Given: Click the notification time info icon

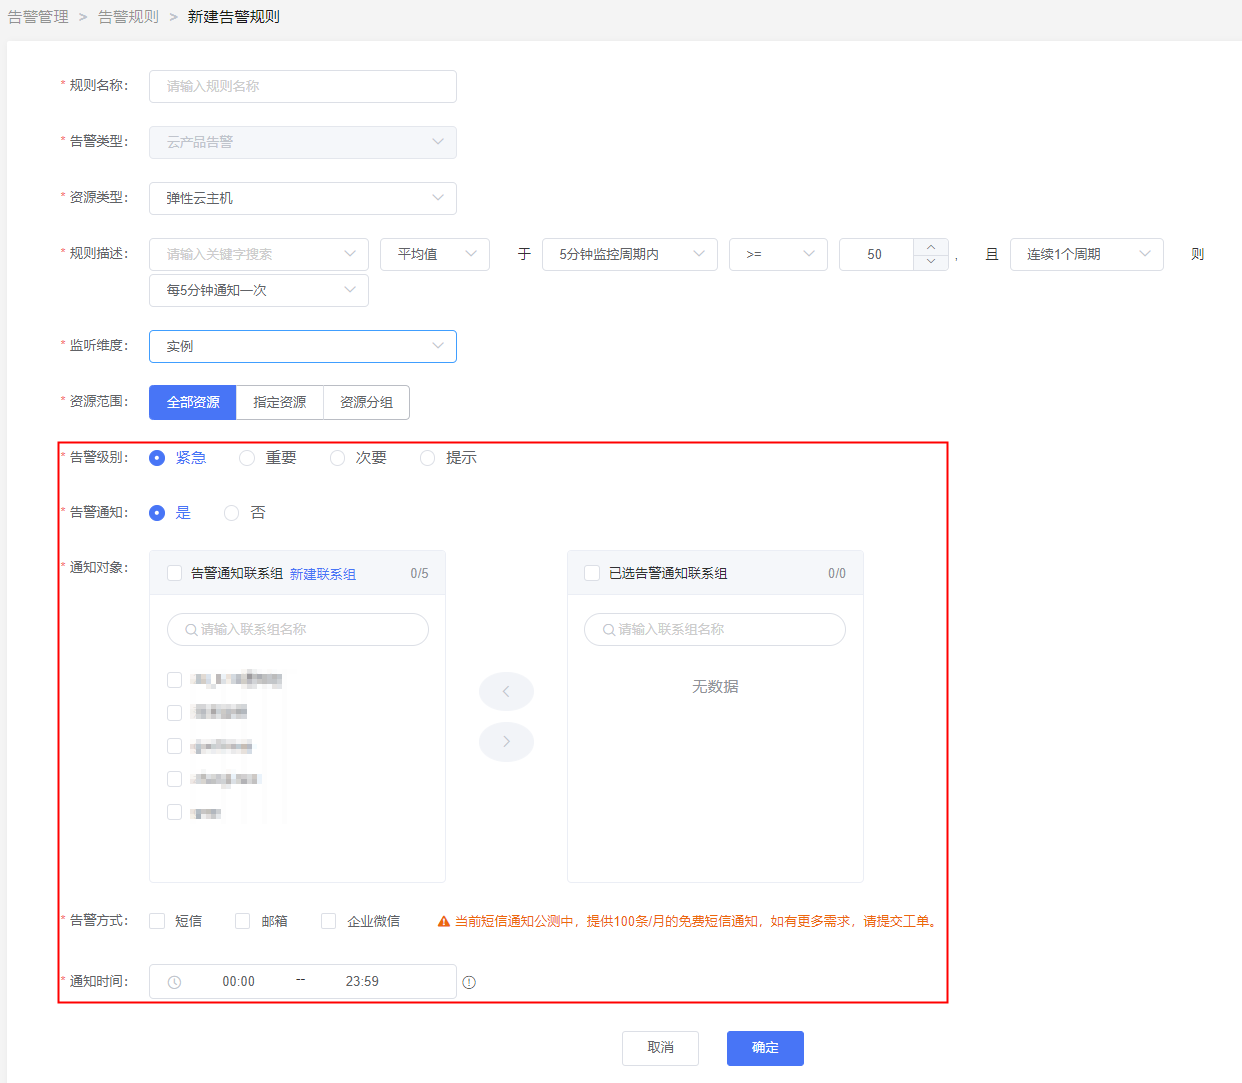Looking at the screenshot, I should pos(469,983).
